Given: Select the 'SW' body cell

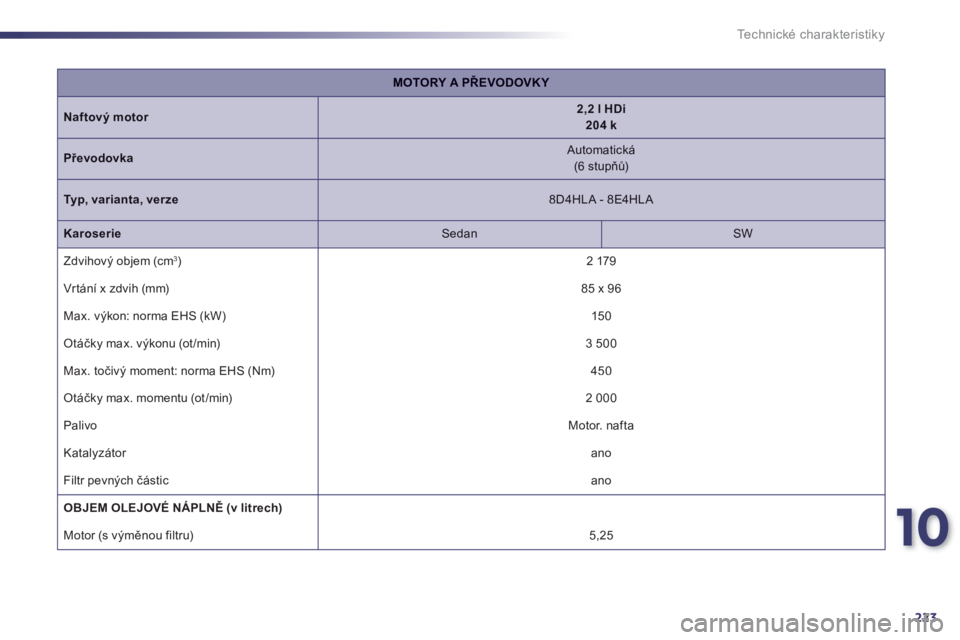Looking at the screenshot, I should (x=743, y=234).
